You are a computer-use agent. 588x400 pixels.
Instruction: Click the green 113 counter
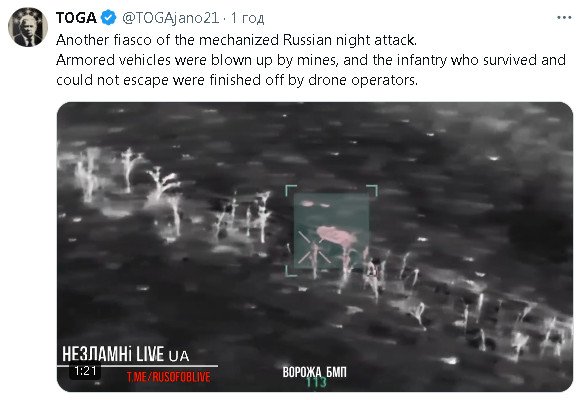(x=316, y=383)
